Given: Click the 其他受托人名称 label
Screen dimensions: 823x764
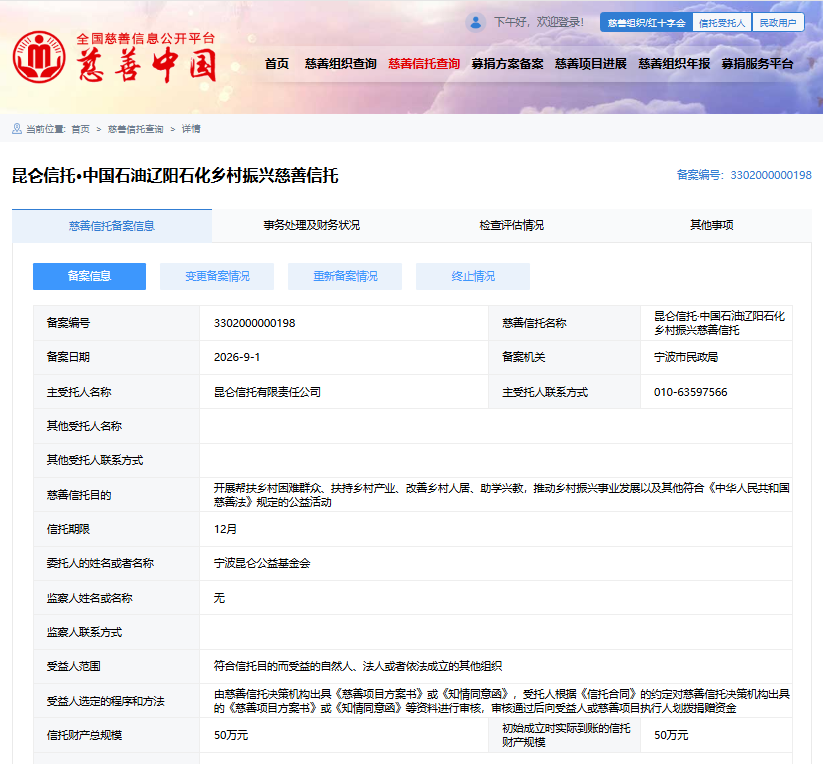Looking at the screenshot, I should point(85,426).
